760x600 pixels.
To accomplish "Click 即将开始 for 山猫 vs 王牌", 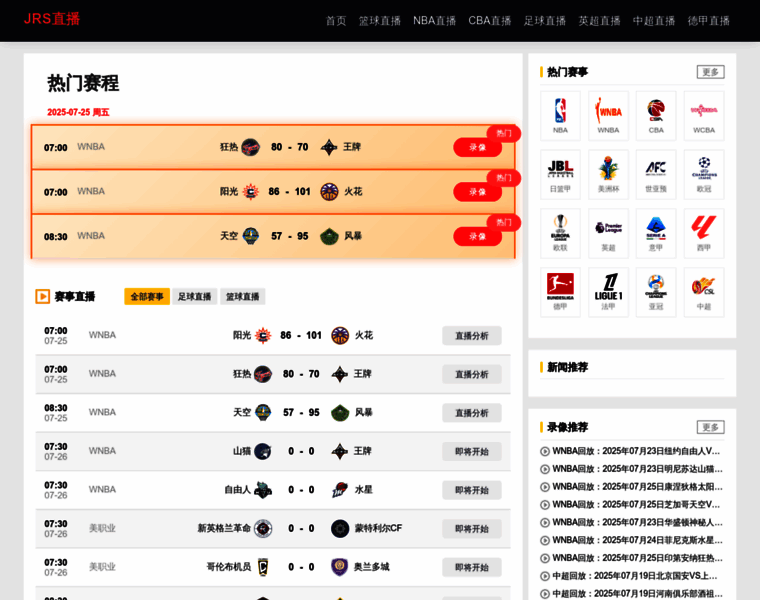I will pyautogui.click(x=472, y=452).
